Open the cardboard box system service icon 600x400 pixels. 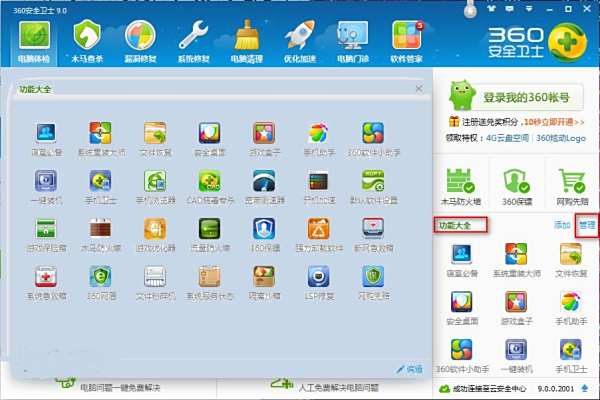point(209,282)
